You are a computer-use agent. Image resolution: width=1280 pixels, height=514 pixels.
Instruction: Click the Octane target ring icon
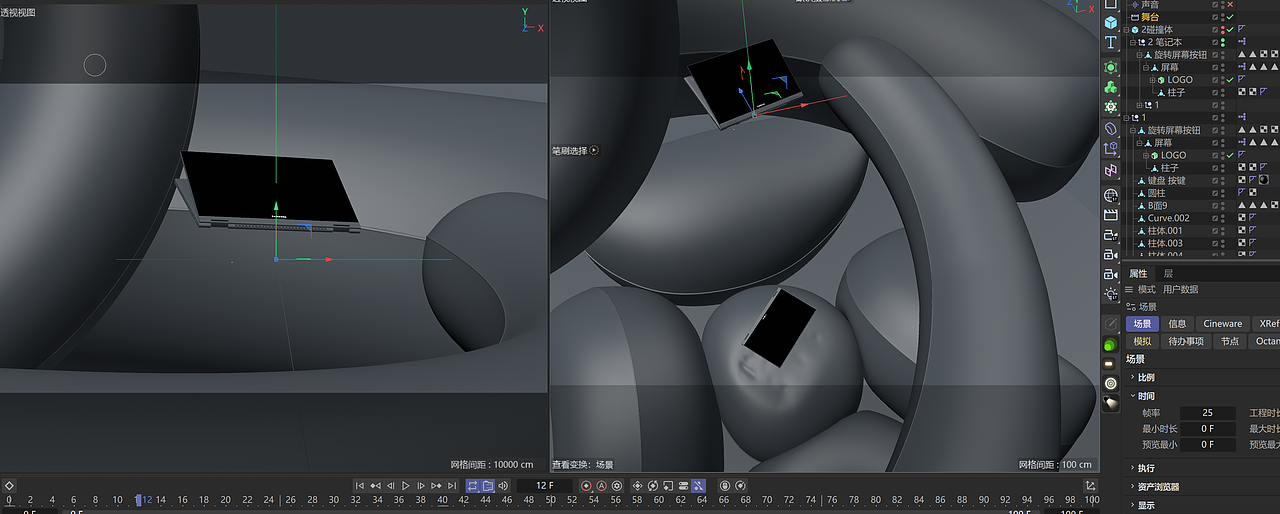click(1111, 383)
